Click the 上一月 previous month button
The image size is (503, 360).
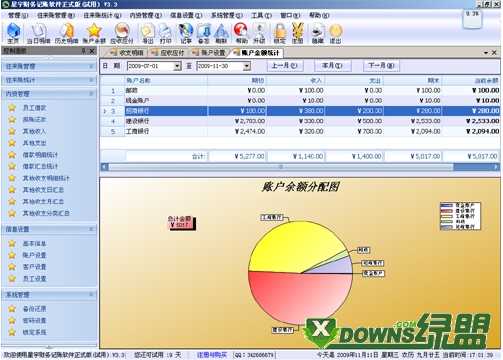pyautogui.click(x=285, y=66)
